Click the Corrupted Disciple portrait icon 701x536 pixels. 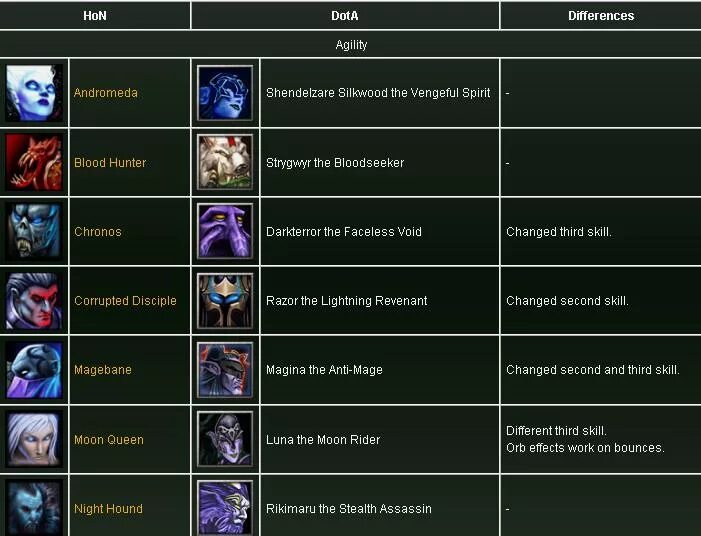click(34, 301)
